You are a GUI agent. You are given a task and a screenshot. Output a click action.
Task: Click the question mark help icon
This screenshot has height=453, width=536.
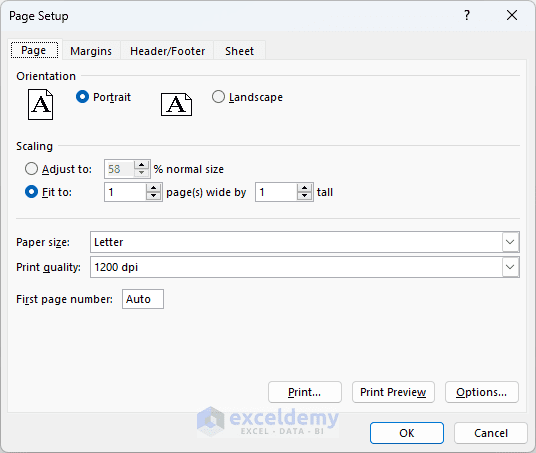(x=467, y=15)
